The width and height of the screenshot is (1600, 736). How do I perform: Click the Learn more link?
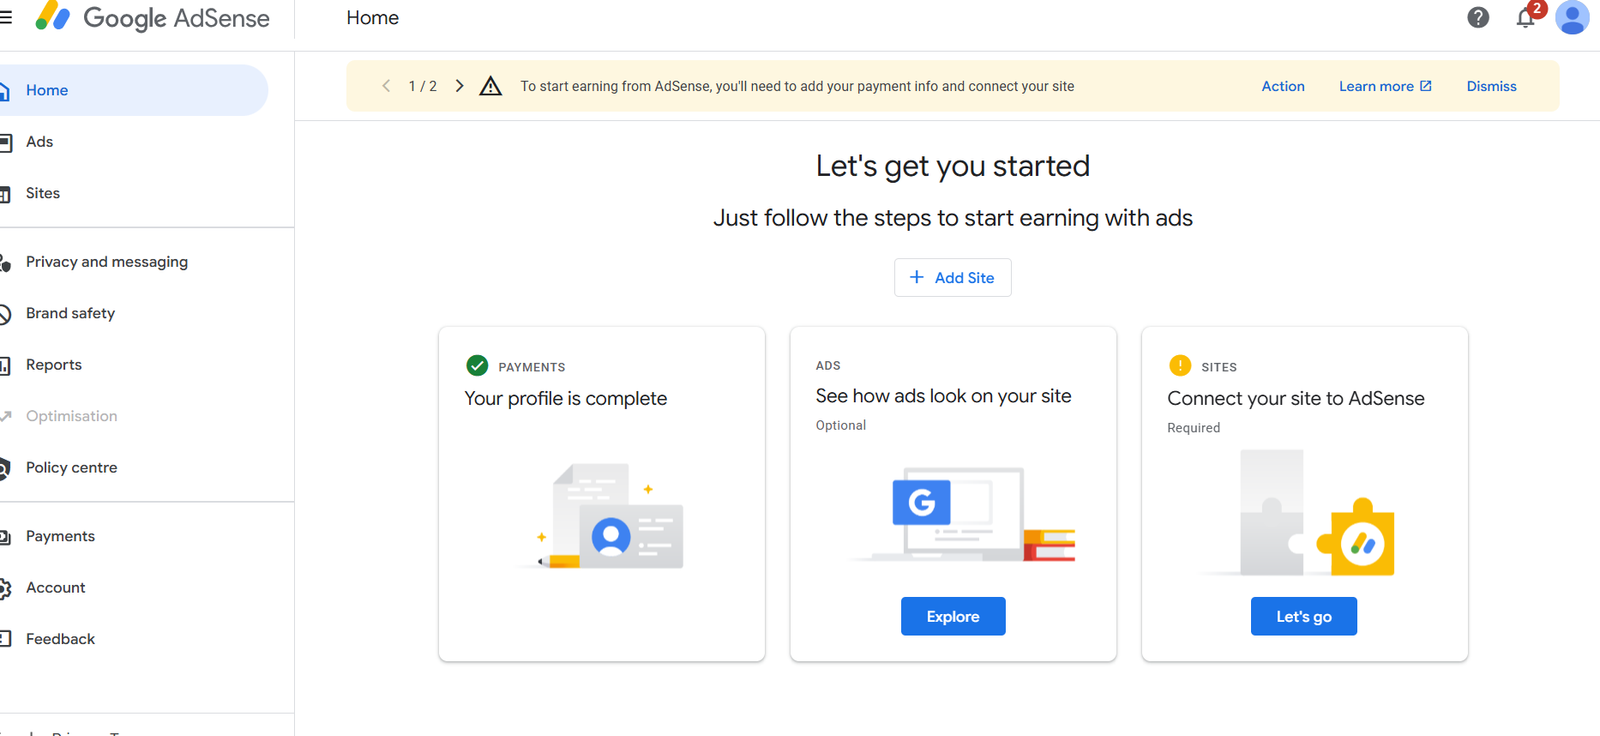1384,87
